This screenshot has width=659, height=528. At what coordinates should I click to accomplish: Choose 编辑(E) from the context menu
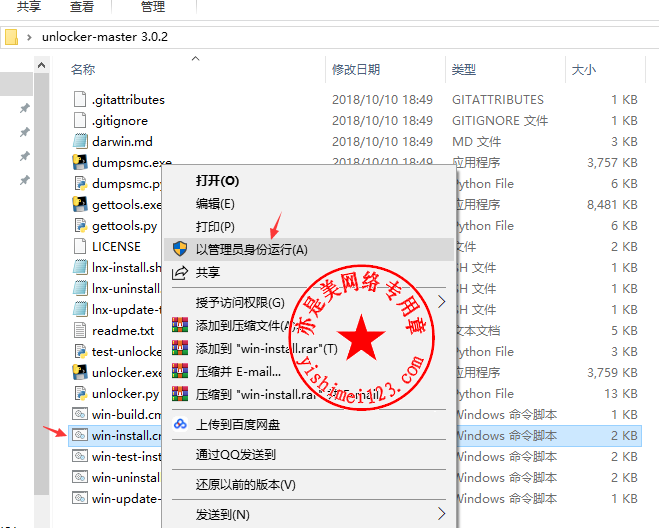tap(215, 204)
